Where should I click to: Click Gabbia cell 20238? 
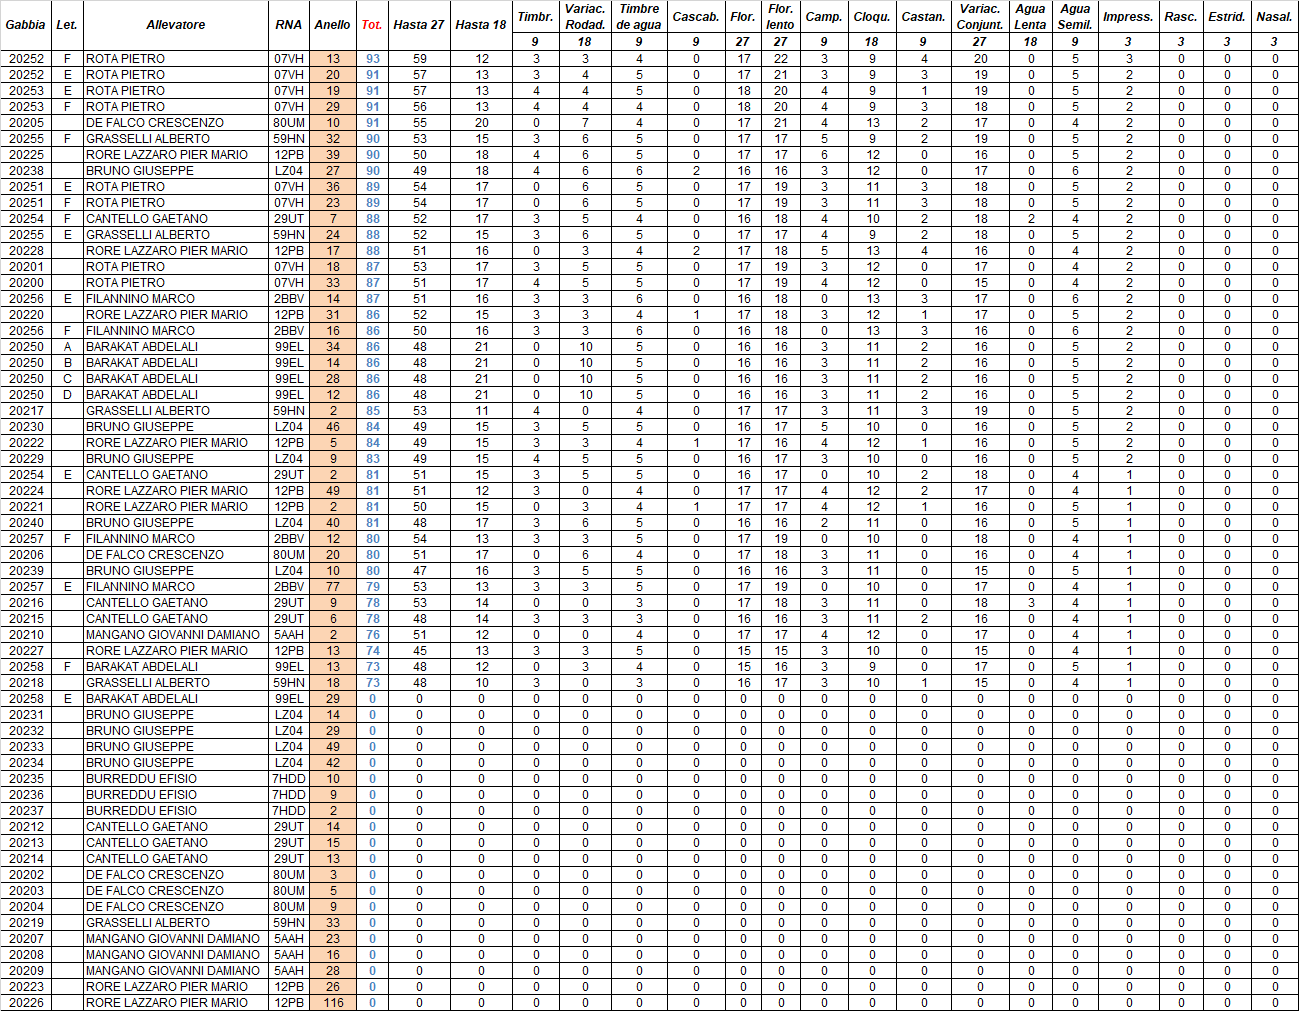point(26,171)
